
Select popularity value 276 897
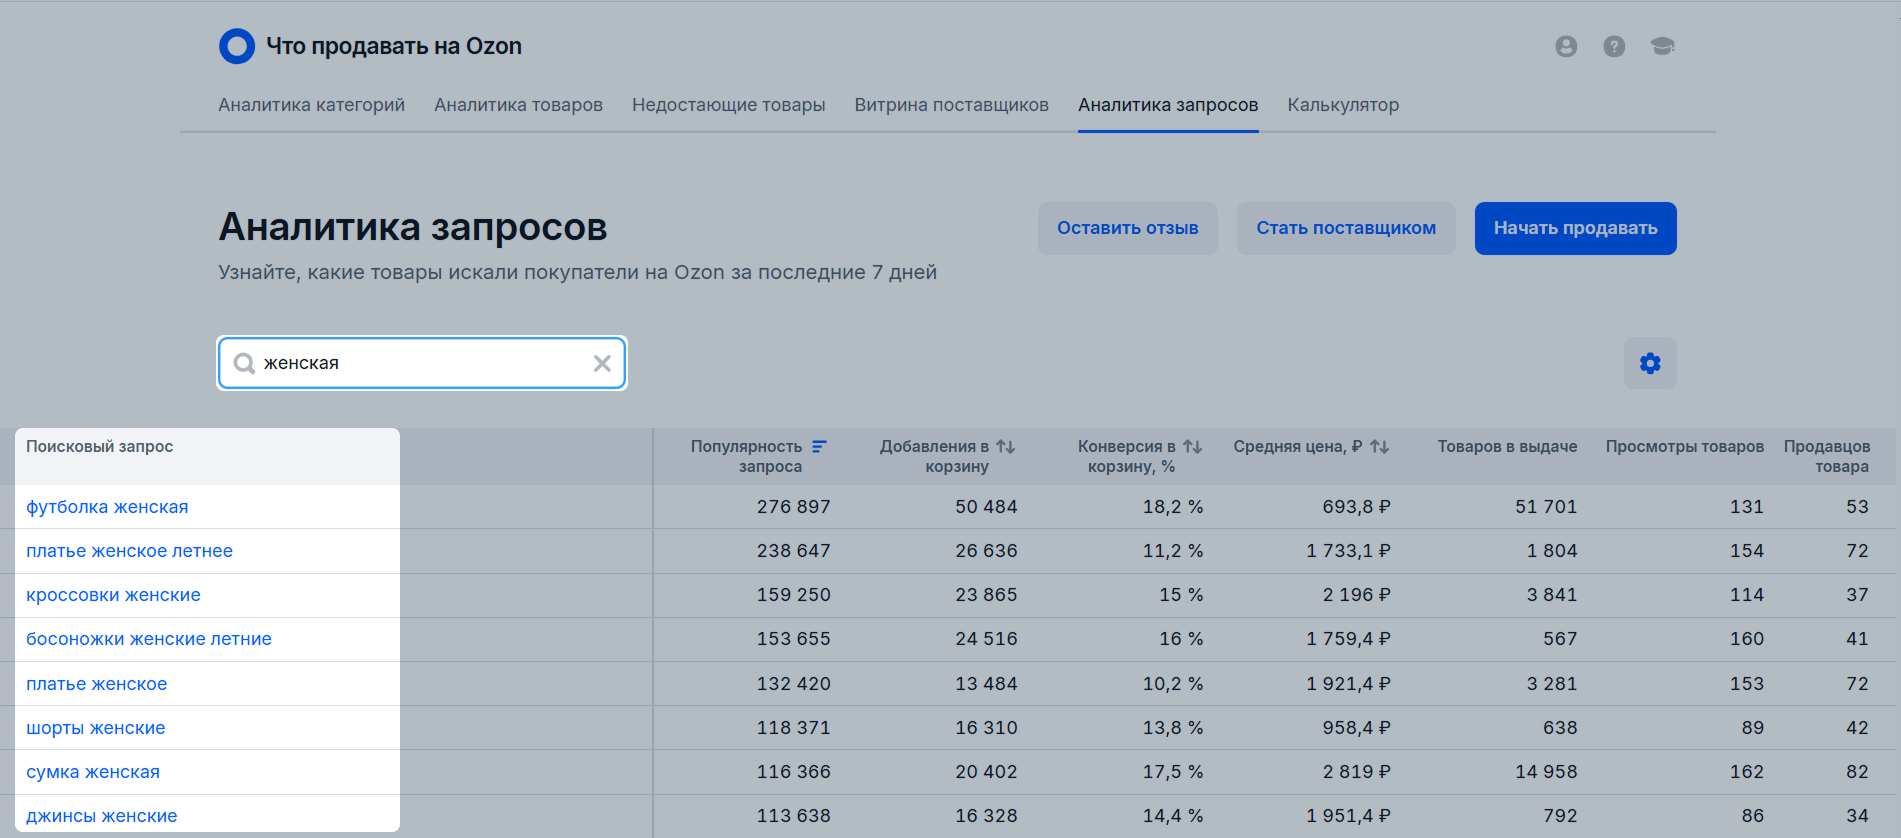tap(793, 507)
